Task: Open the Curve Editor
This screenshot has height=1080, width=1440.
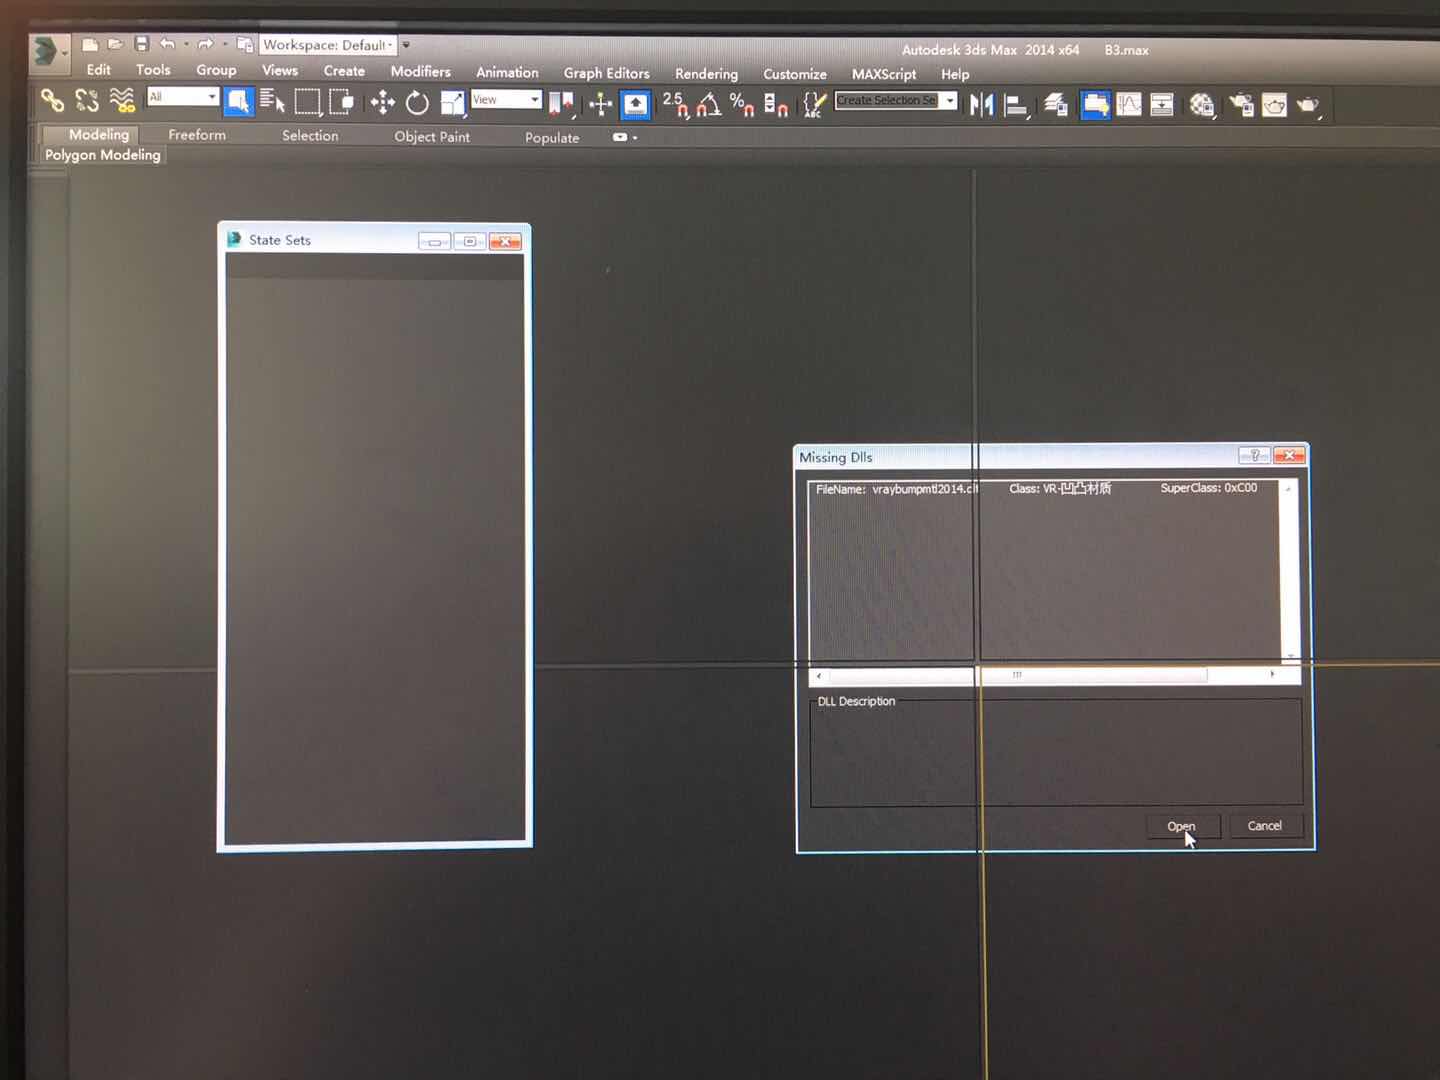Action: pos(1129,105)
